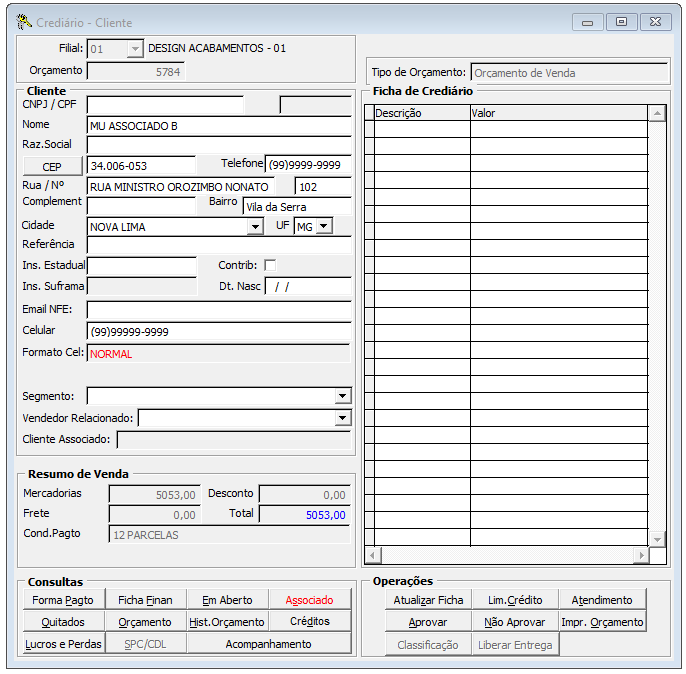Click the Não Aprovar button
Viewport: 686px width, 674px height.
[x=514, y=622]
